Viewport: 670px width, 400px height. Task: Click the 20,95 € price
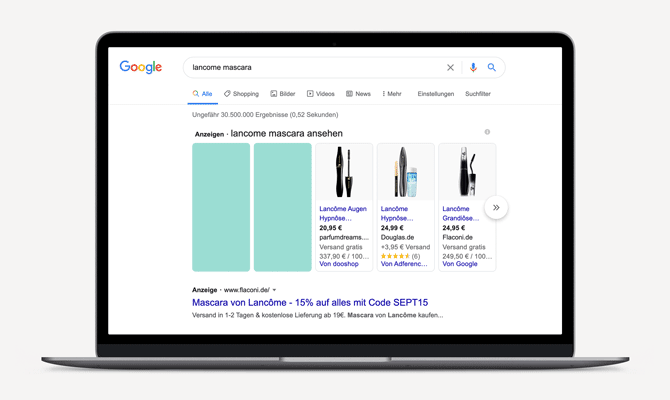331,228
